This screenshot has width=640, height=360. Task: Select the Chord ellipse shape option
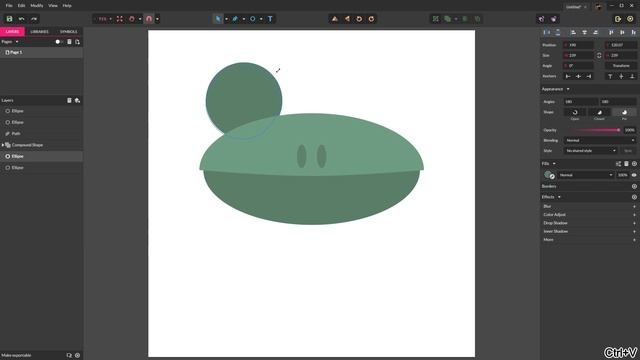[x=599, y=112]
